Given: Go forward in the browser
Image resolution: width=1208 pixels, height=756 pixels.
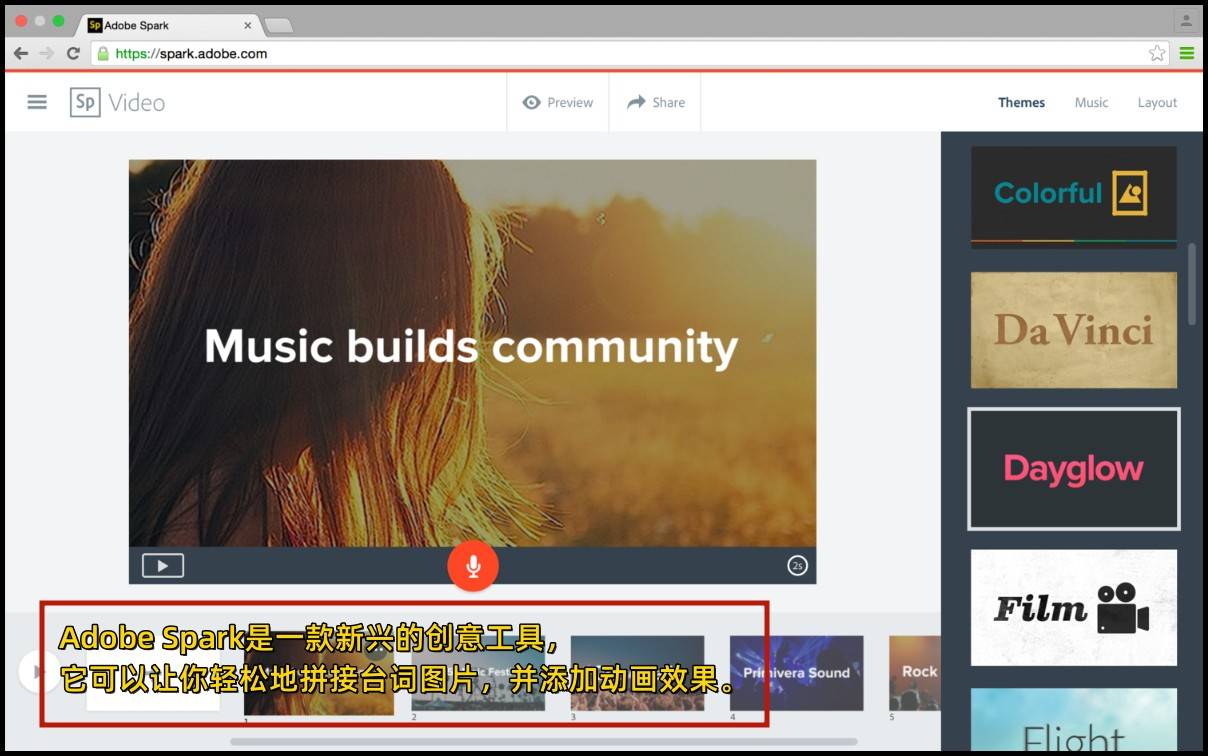Looking at the screenshot, I should pyautogui.click(x=46, y=53).
